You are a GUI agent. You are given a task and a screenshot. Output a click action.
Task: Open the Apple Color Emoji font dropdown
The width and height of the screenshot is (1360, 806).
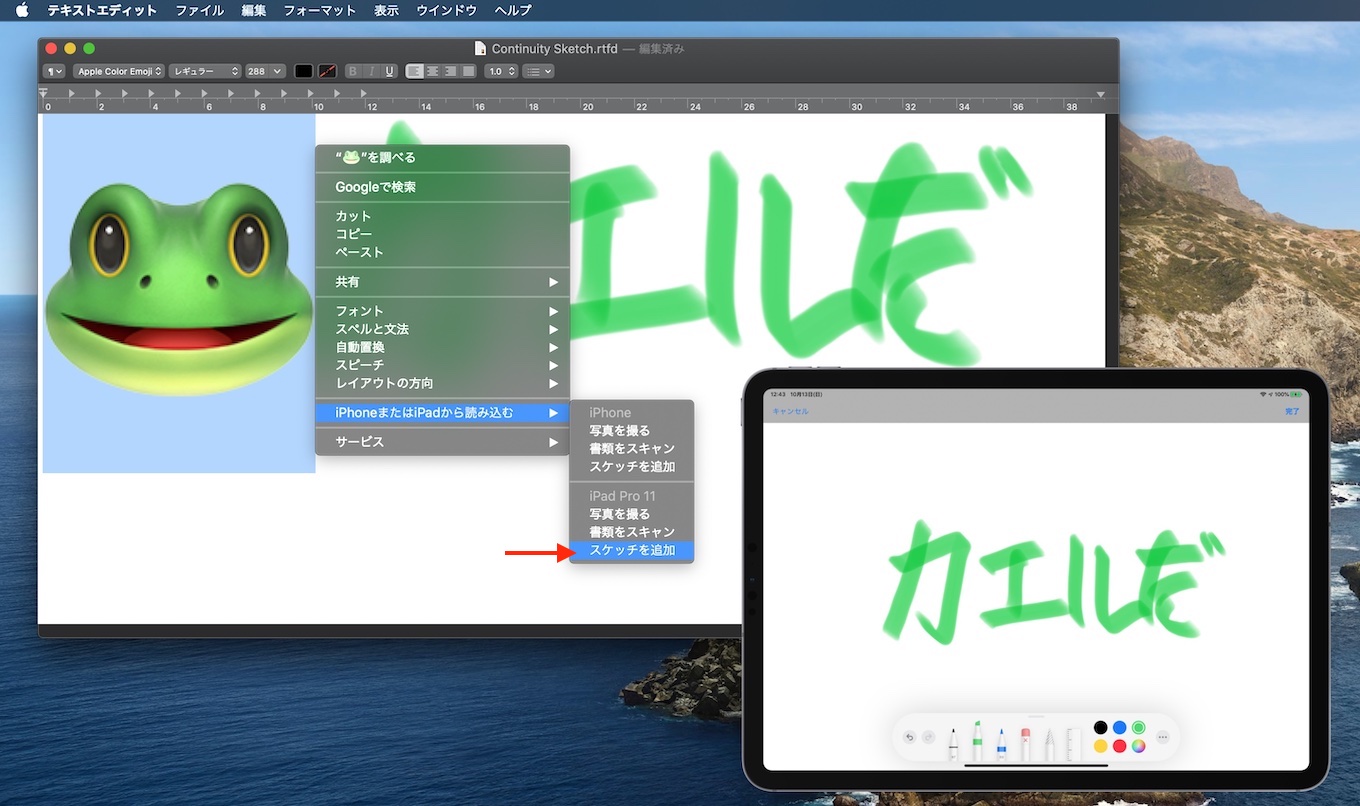[118, 71]
